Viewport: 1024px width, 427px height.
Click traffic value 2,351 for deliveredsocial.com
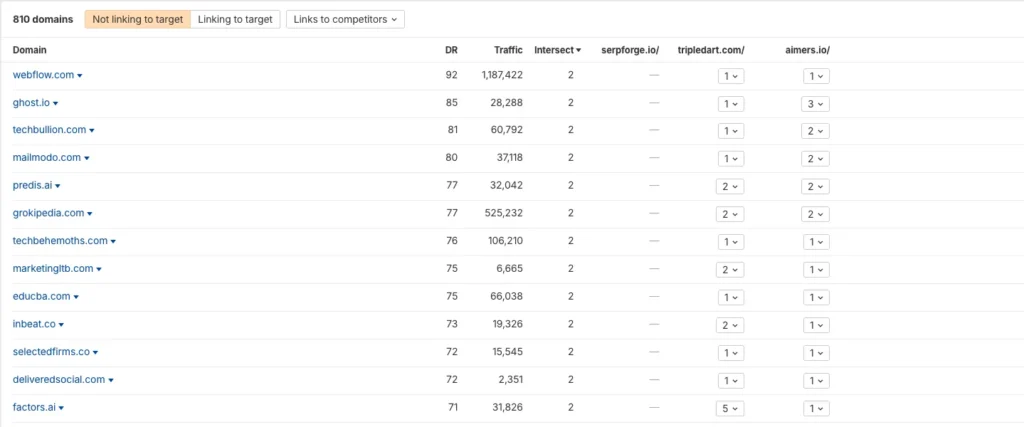pyautogui.click(x=511, y=379)
